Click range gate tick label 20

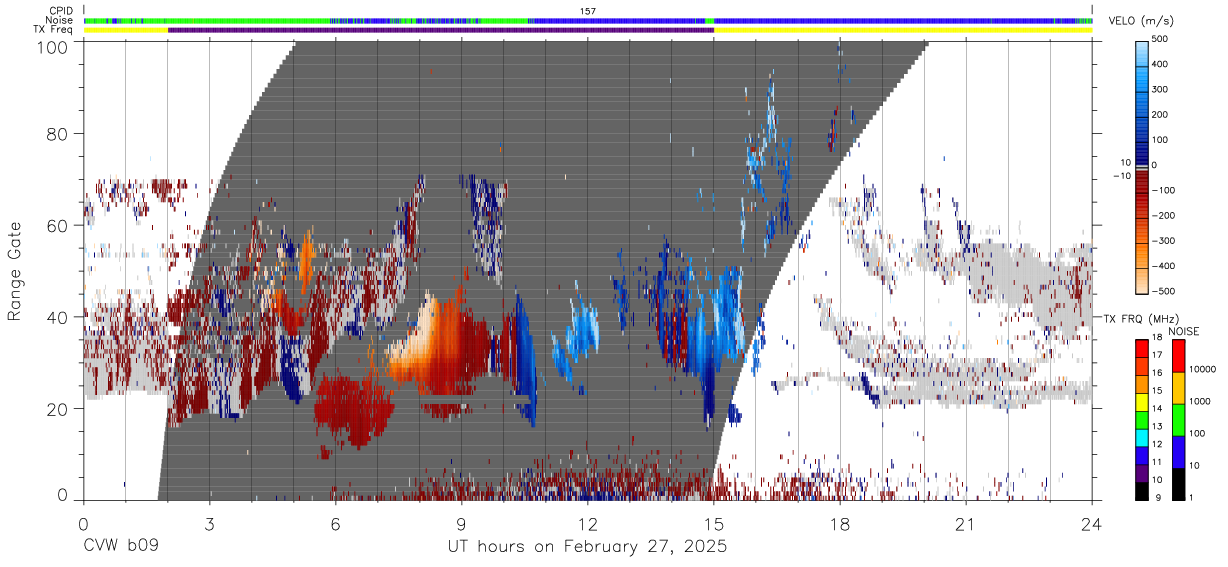(58, 409)
